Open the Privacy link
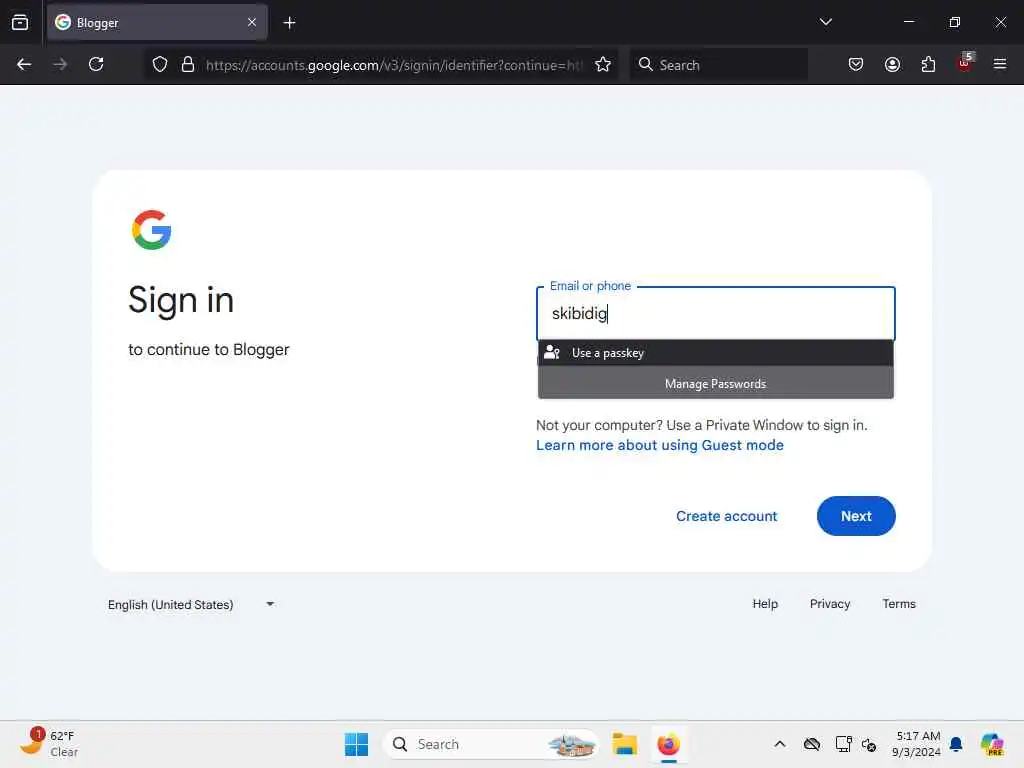 (x=829, y=604)
